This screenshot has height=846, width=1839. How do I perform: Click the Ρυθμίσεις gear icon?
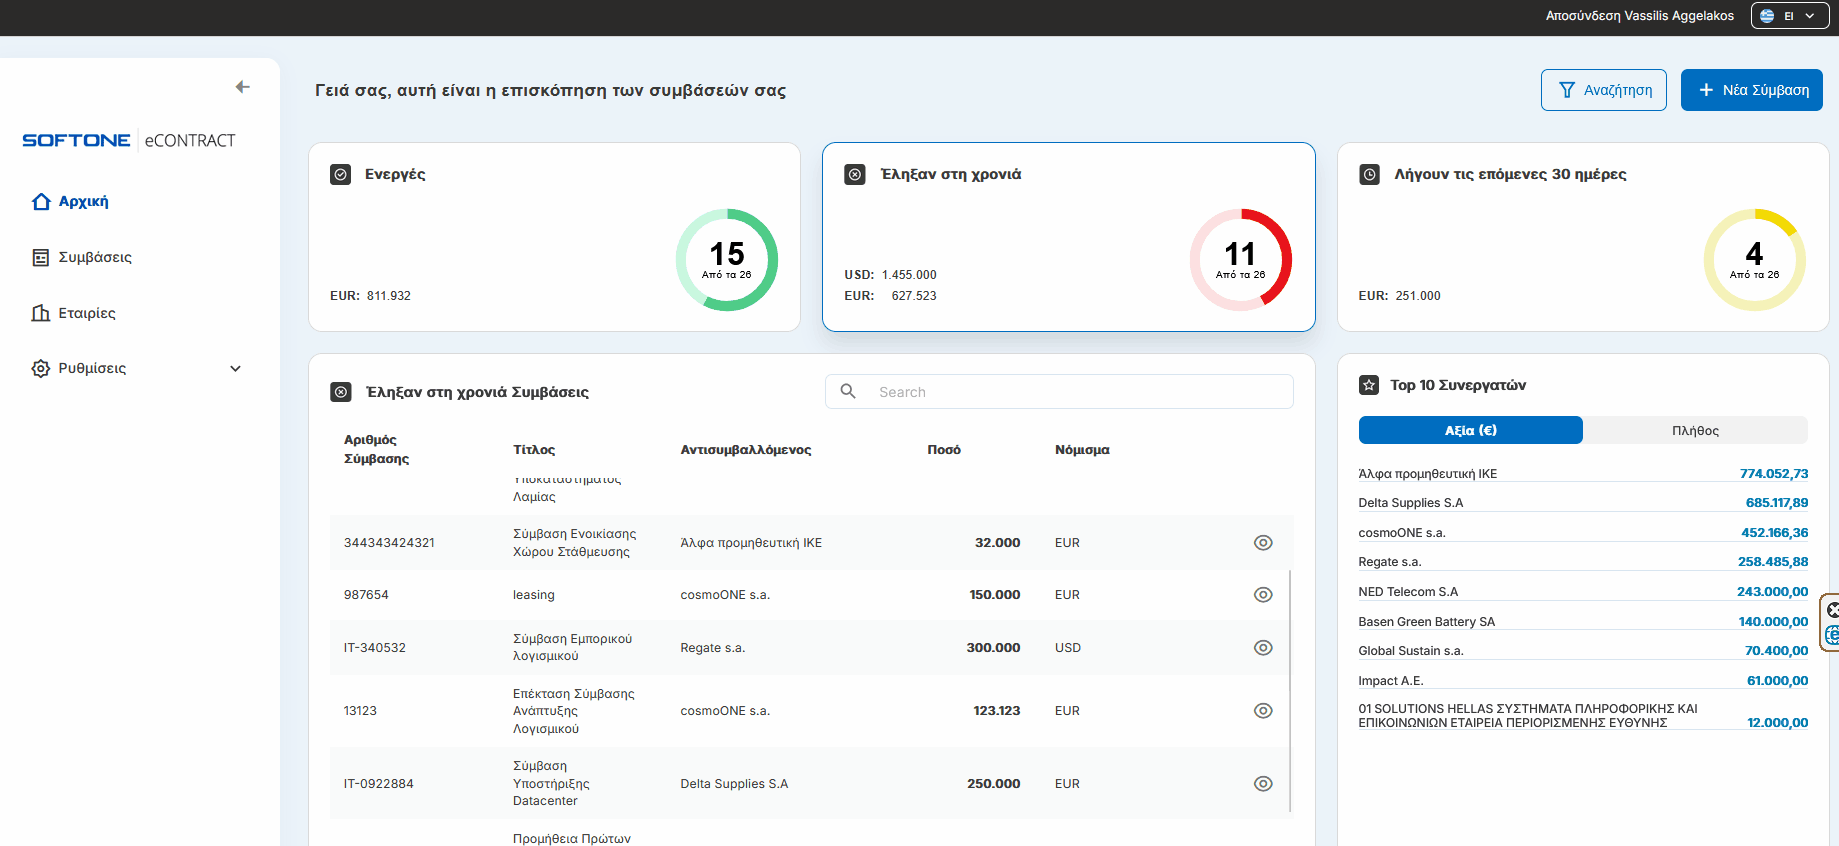[x=41, y=368]
